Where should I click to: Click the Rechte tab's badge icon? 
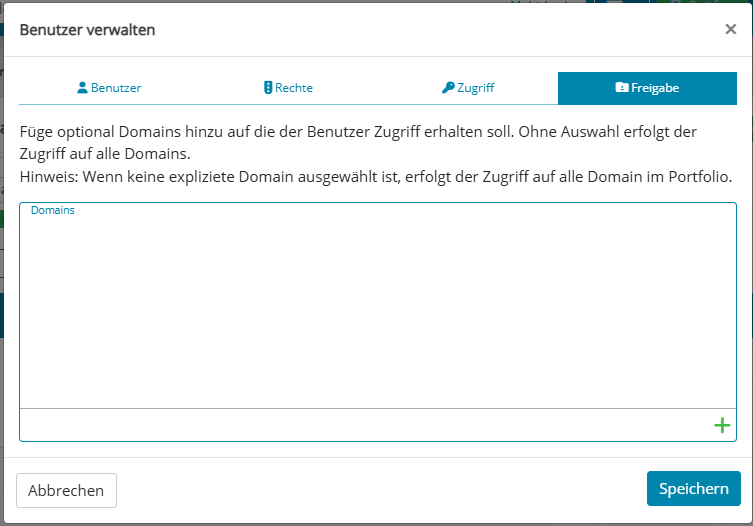click(x=268, y=87)
